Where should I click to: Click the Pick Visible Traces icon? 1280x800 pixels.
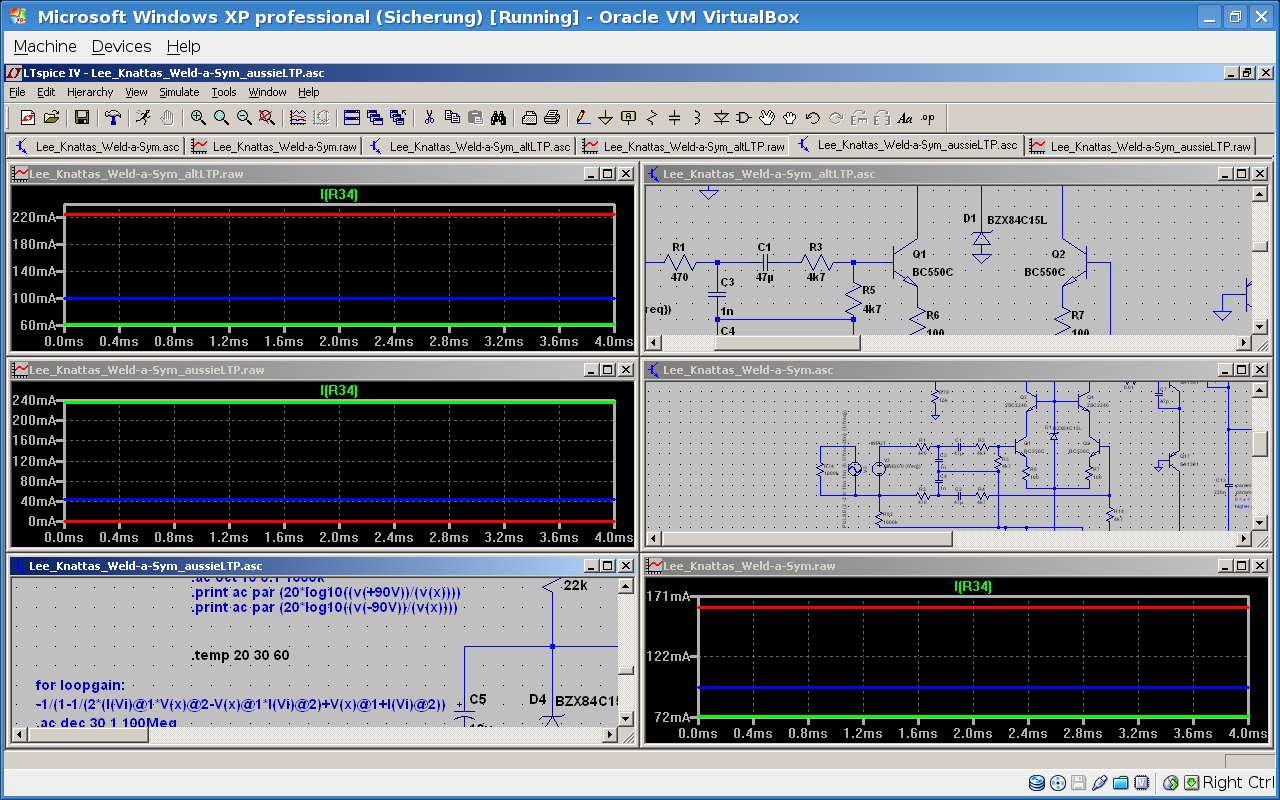tap(298, 117)
